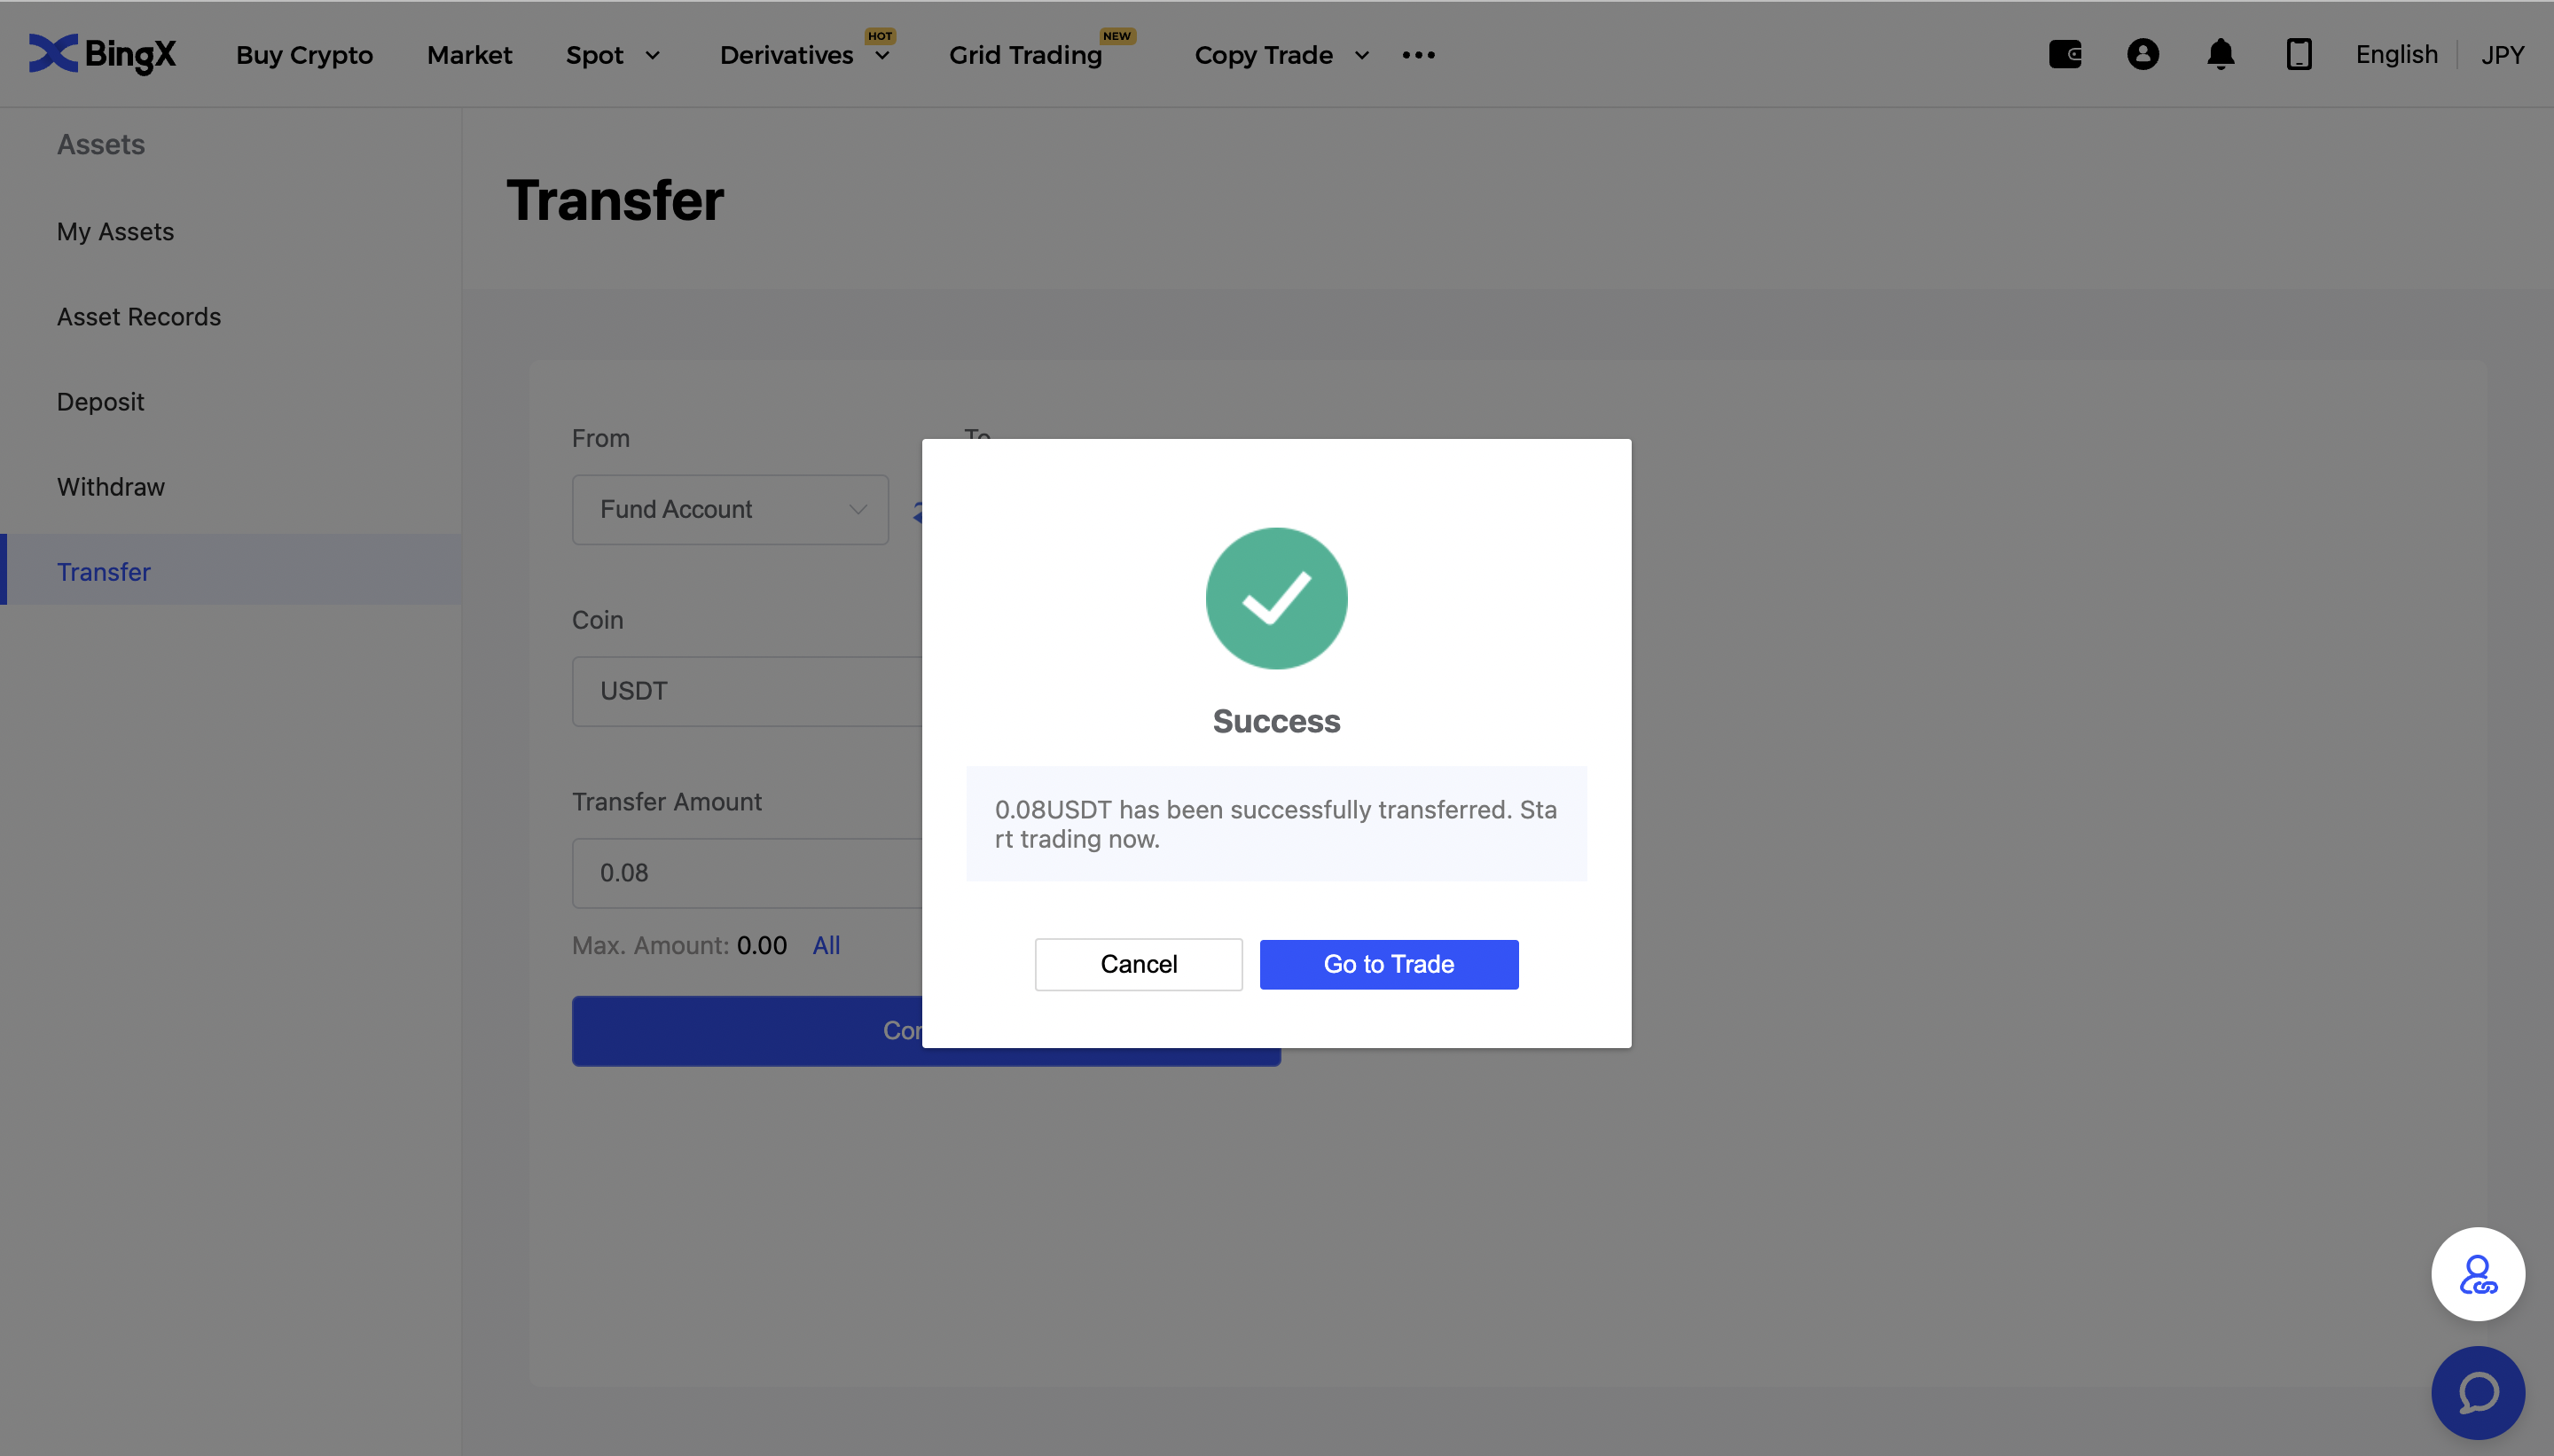Screen dimensions: 2554x1456
Task: Open the wallet icon in header
Action: (2065, 54)
